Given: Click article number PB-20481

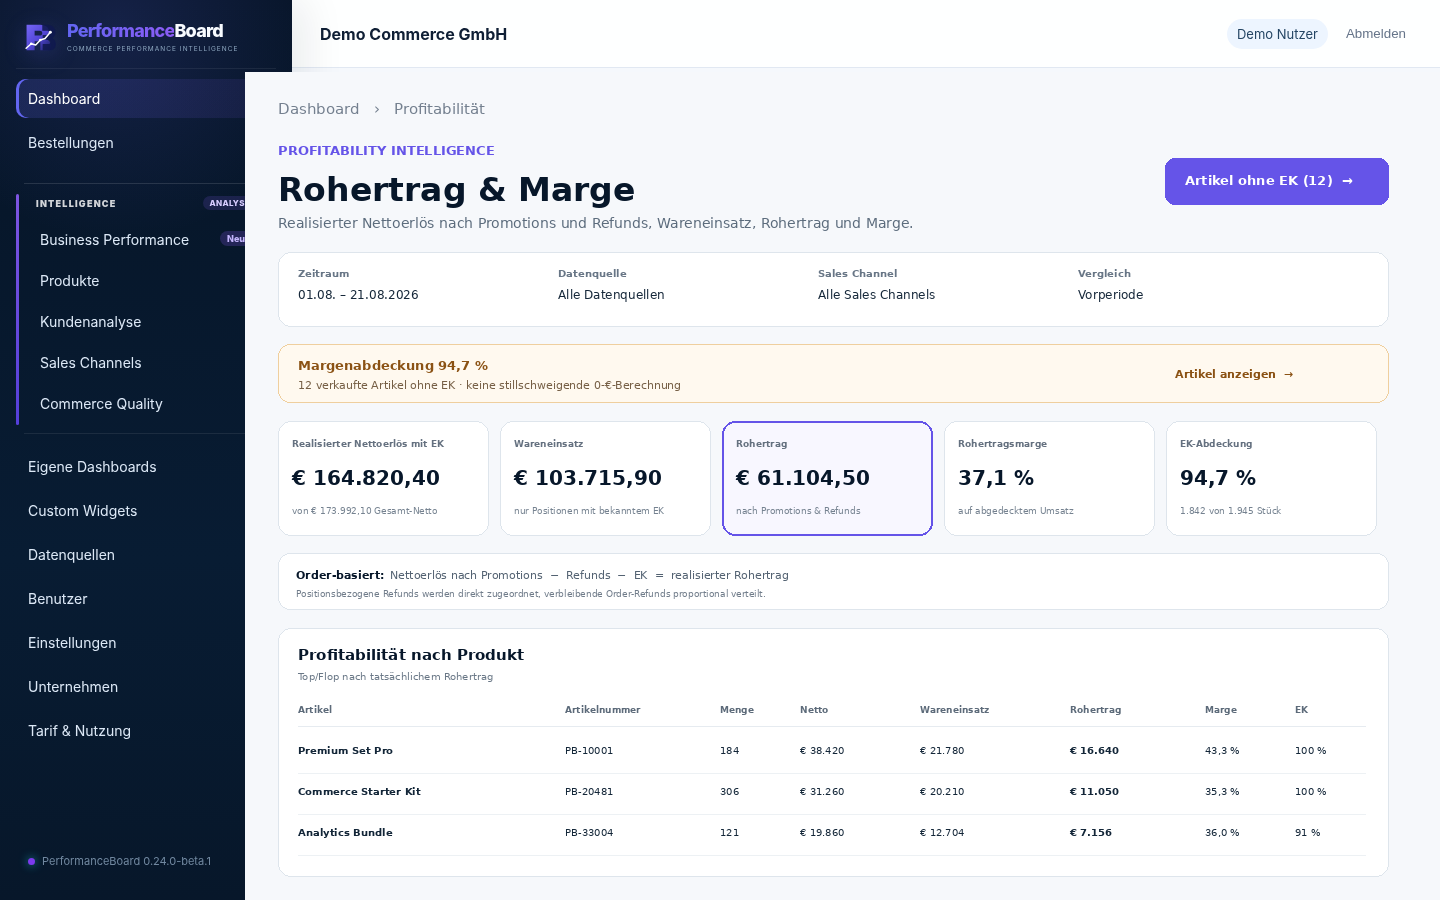Looking at the screenshot, I should [x=589, y=792].
